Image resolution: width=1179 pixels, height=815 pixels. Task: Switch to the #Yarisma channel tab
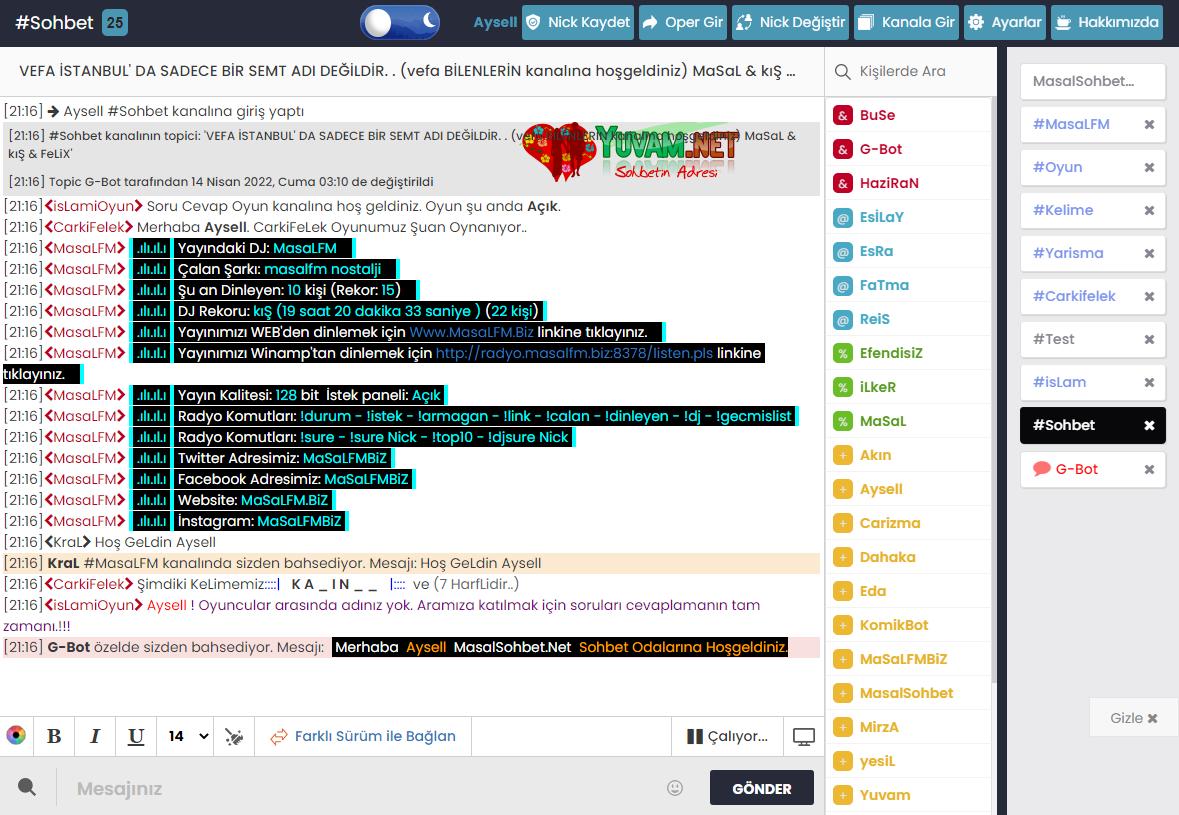(x=1068, y=253)
